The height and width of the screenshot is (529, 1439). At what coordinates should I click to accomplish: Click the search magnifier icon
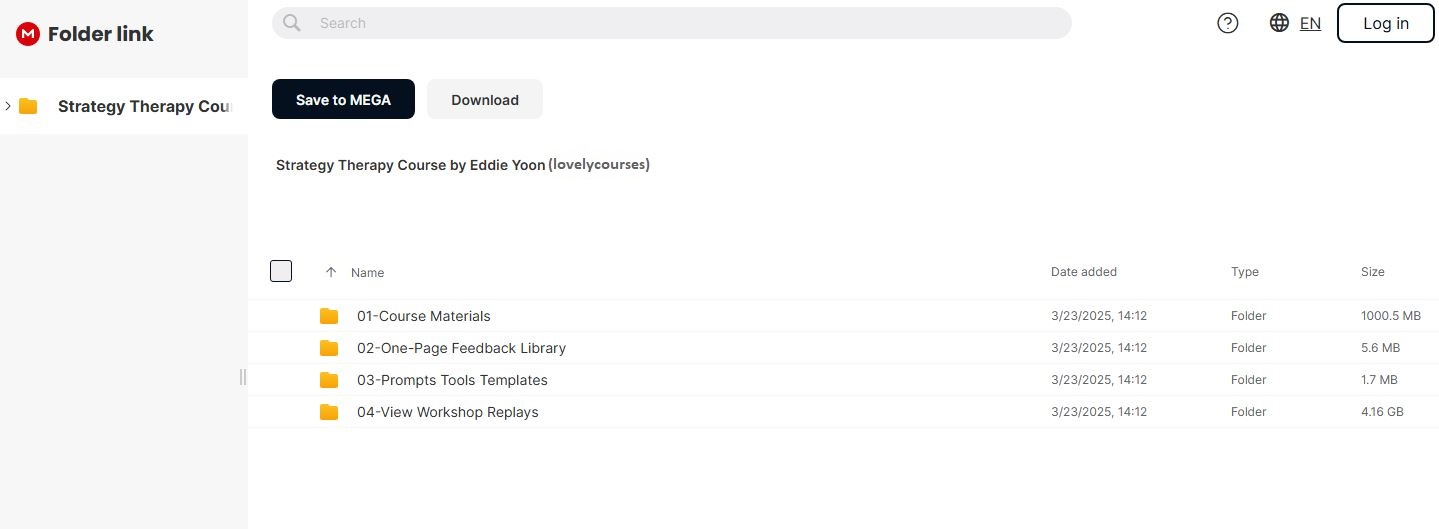point(292,23)
